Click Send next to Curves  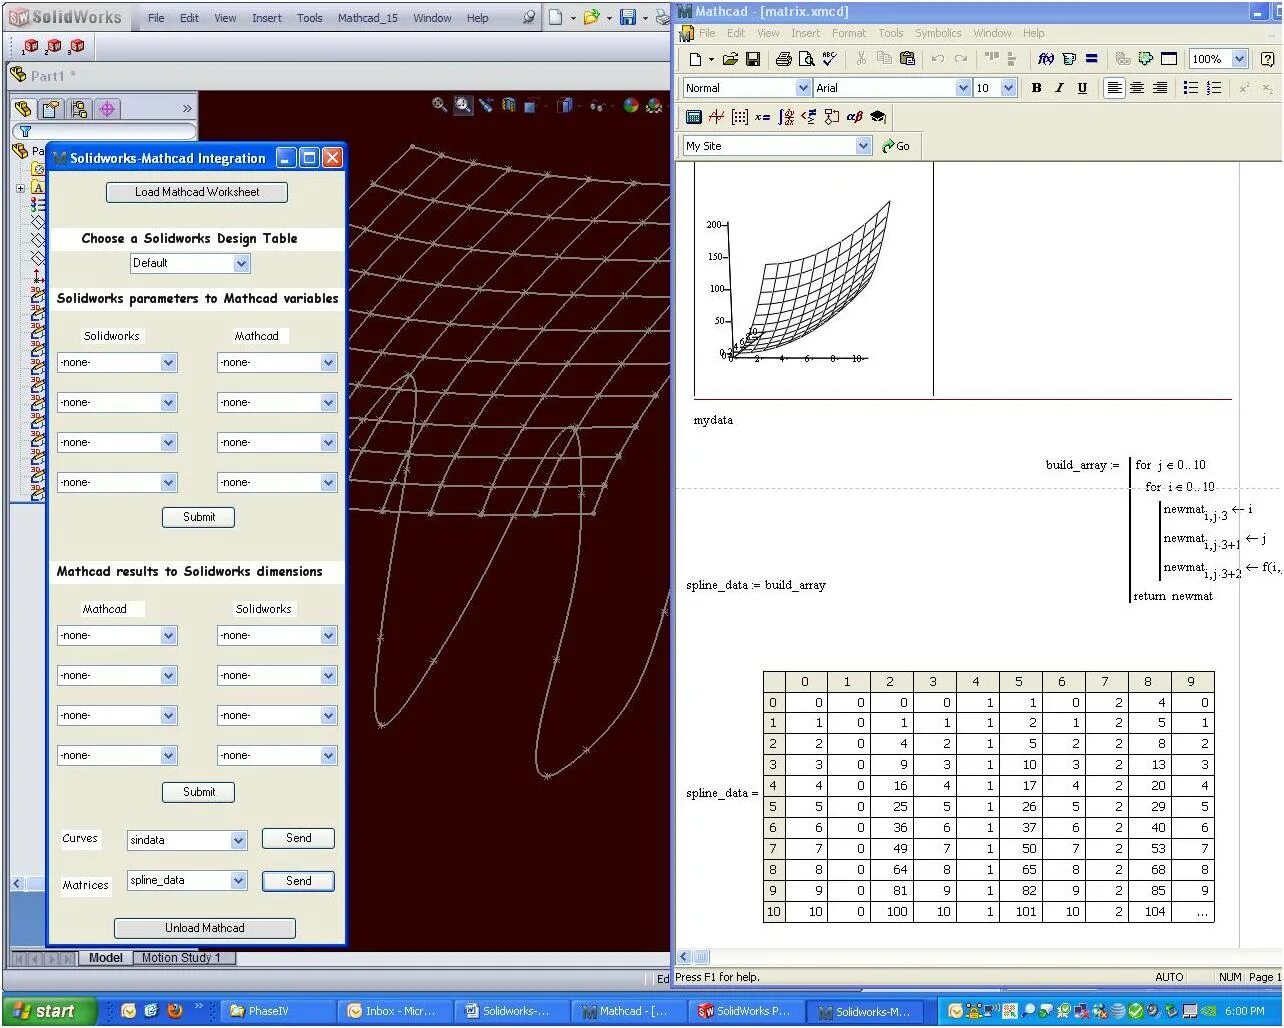(x=298, y=839)
